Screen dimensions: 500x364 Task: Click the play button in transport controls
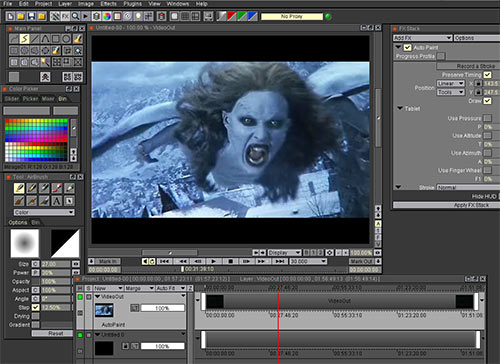(x=214, y=261)
